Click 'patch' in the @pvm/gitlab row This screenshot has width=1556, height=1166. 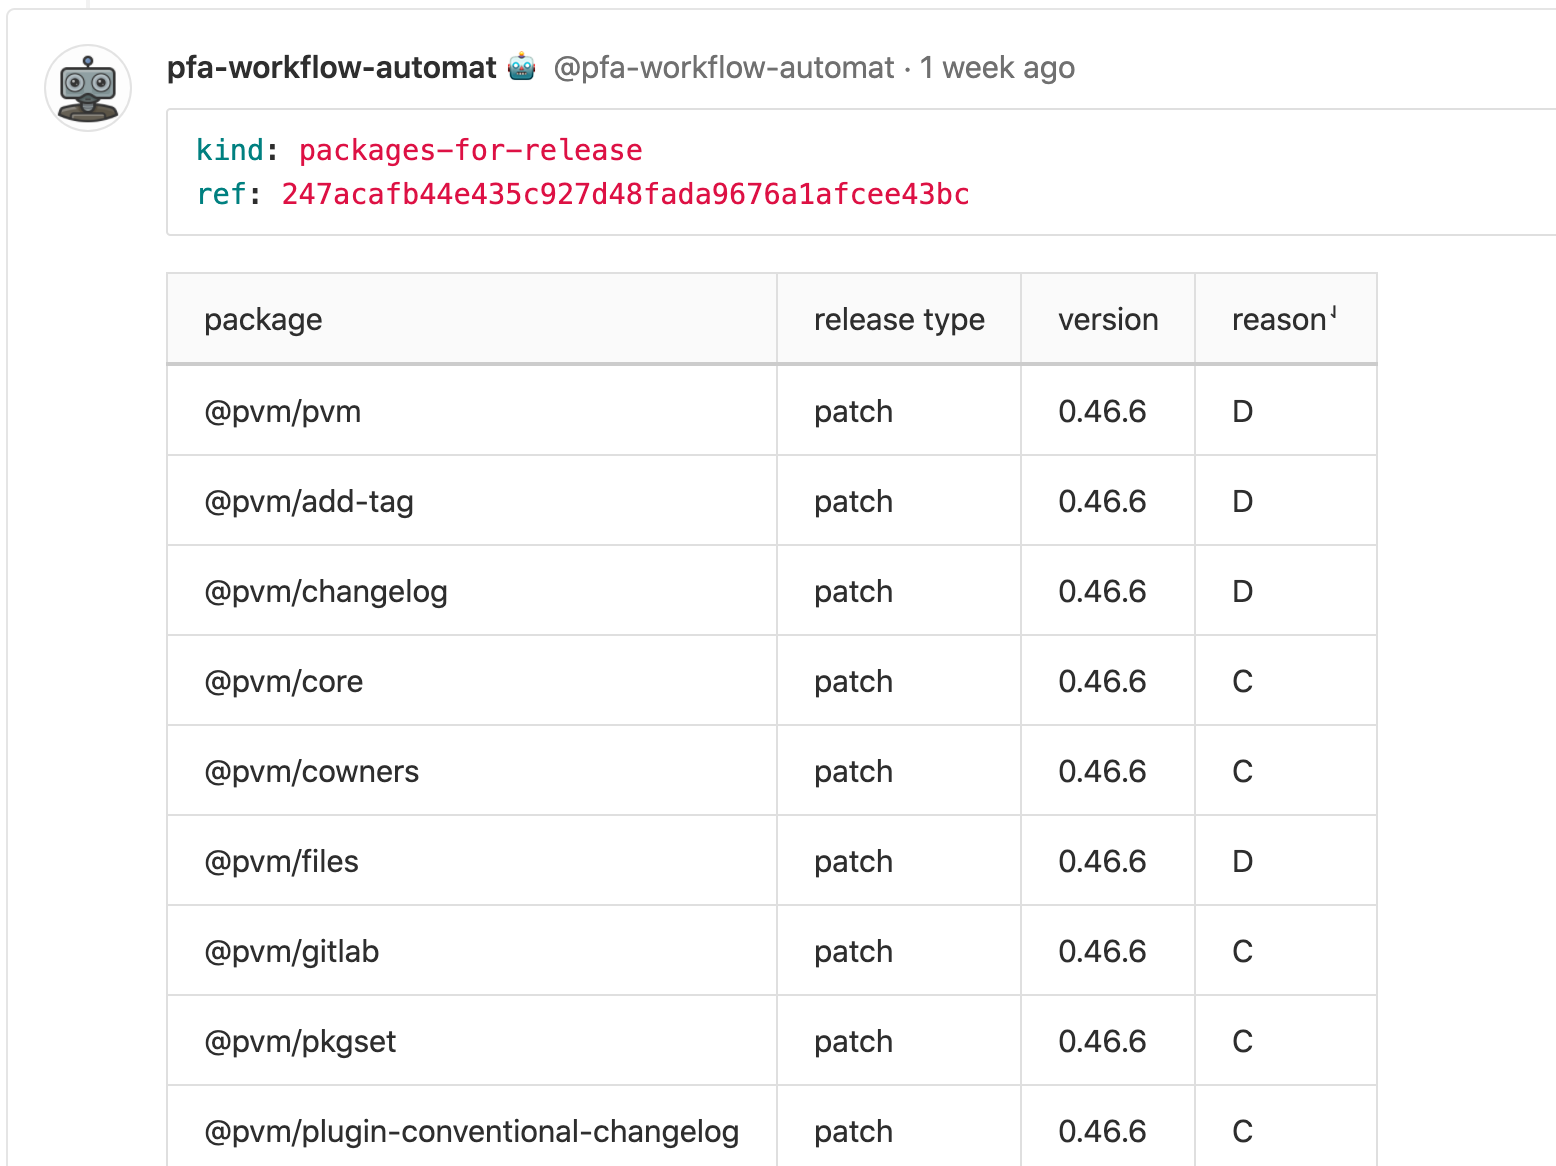pos(853,952)
